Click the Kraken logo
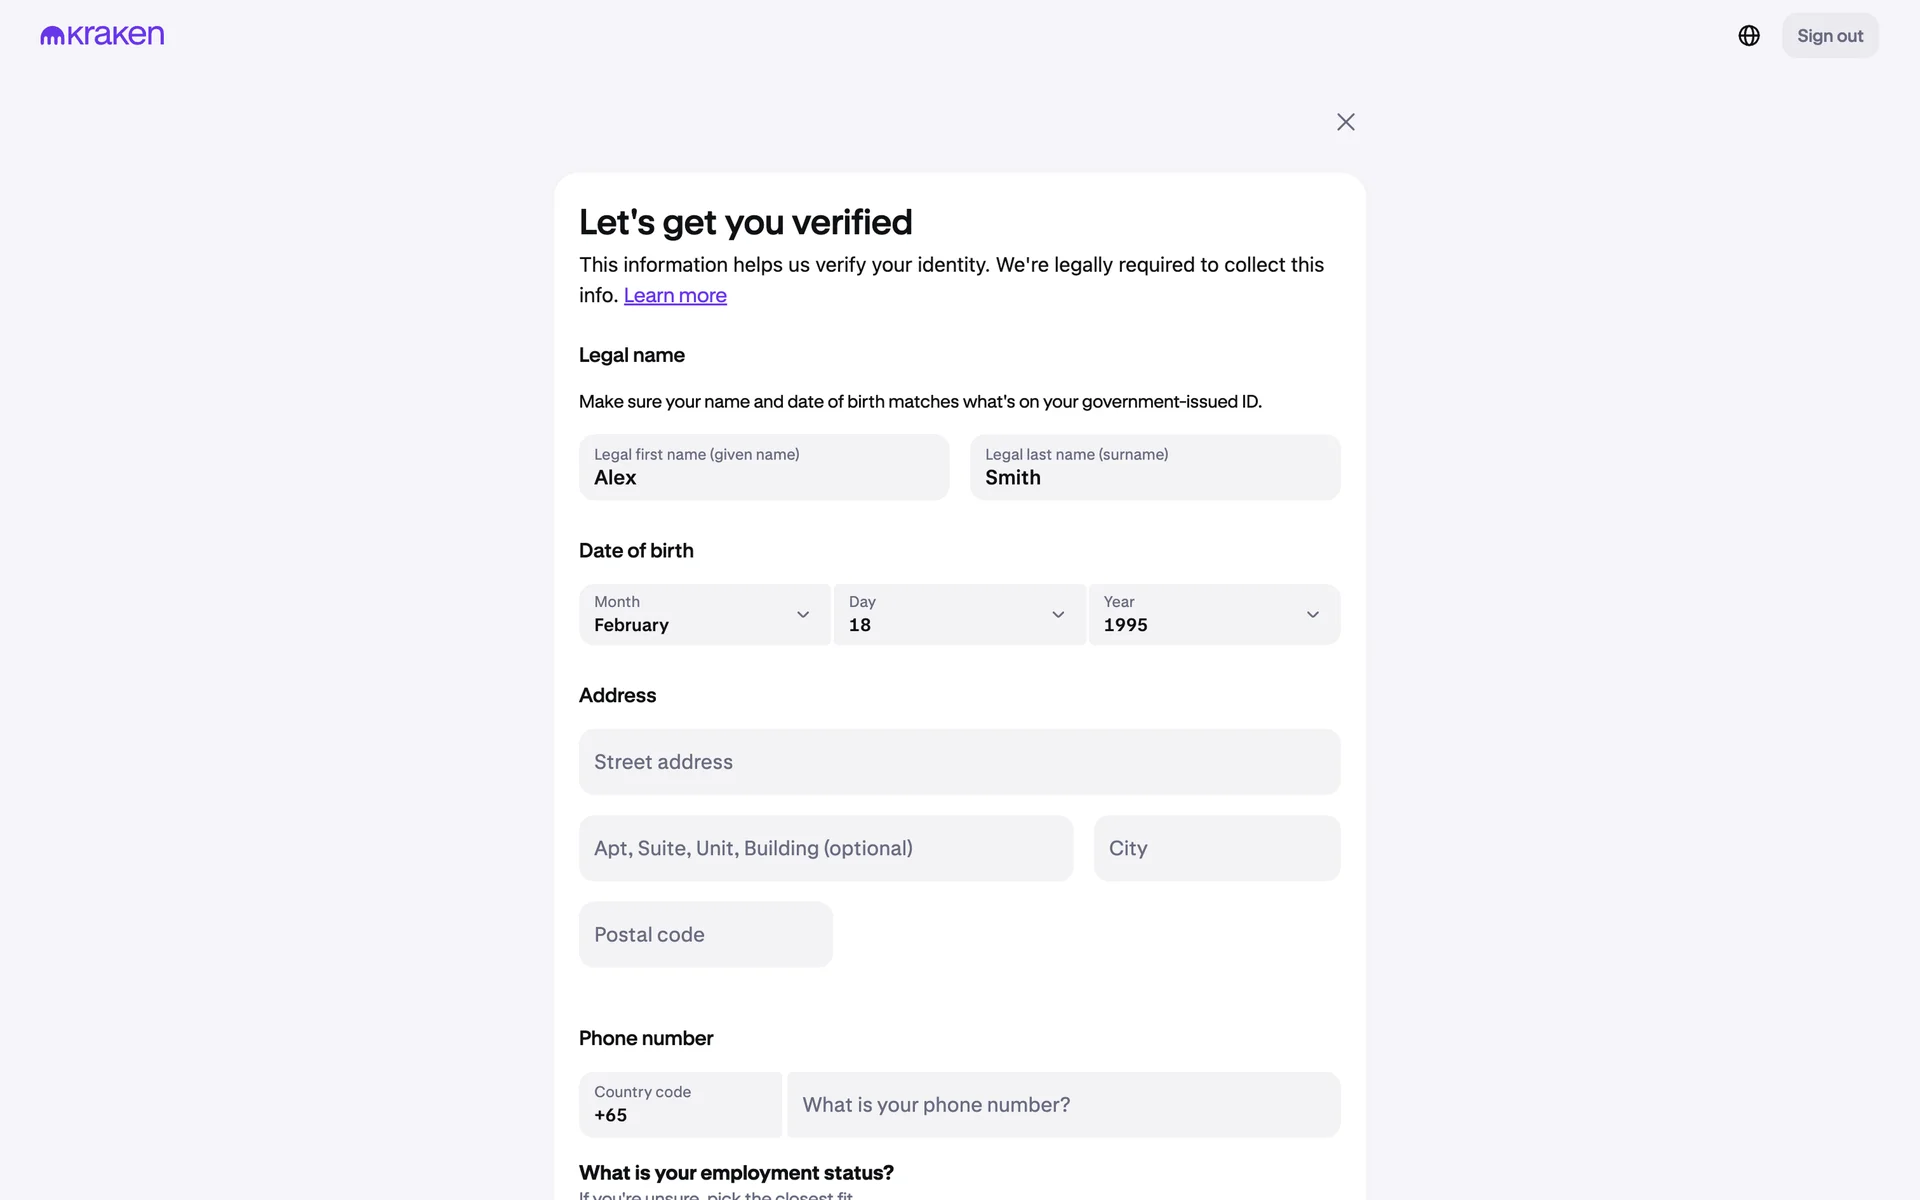Image resolution: width=1920 pixels, height=1200 pixels. (x=102, y=36)
